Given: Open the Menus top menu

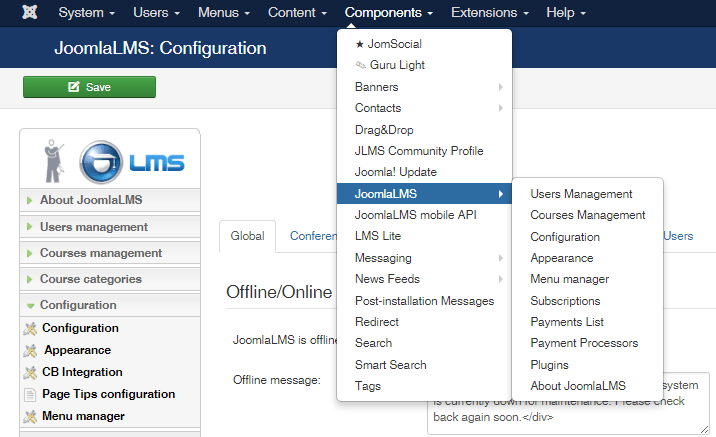Looking at the screenshot, I should pos(224,12).
